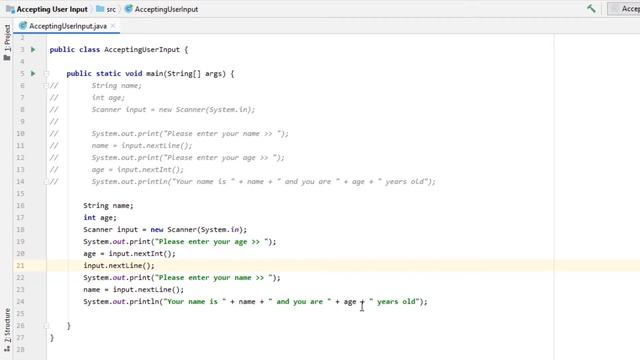This screenshot has height=360, width=640.
Task: Close the AcceptingUserInput.java tab
Action: pos(113,26)
